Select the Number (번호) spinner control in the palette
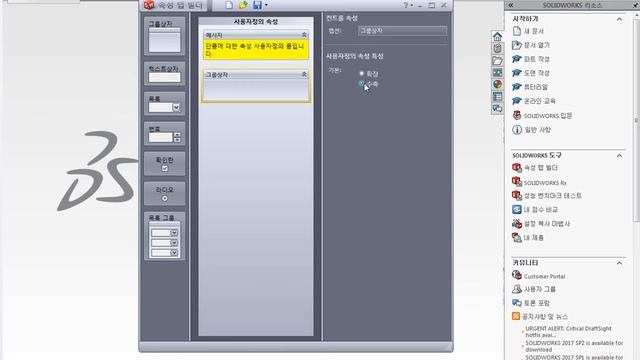 tap(164, 133)
